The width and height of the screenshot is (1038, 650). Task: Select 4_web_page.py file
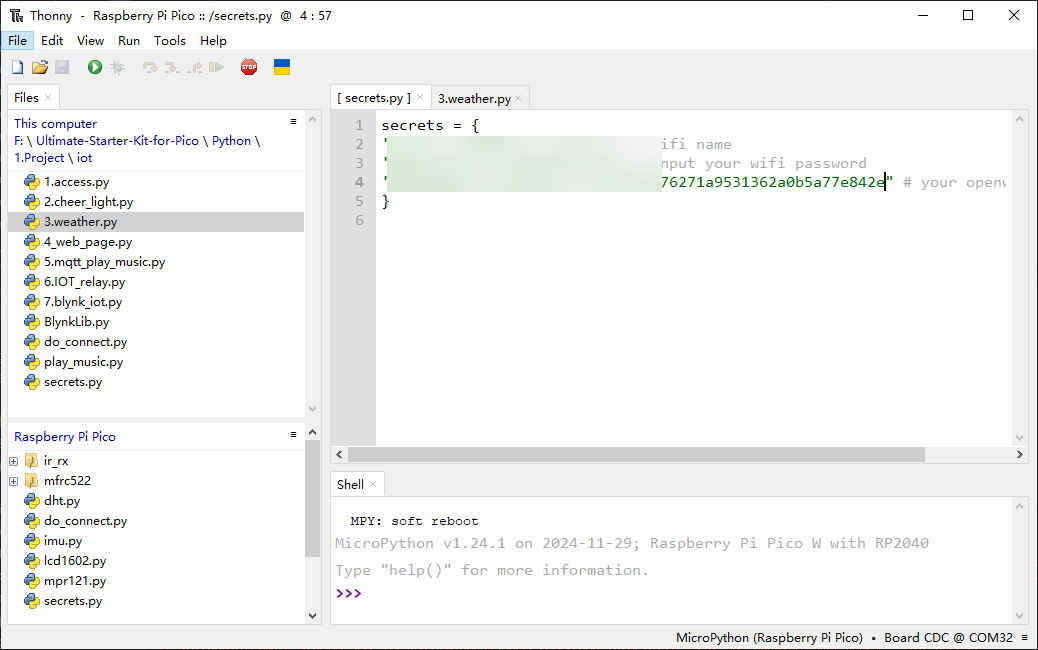87,242
